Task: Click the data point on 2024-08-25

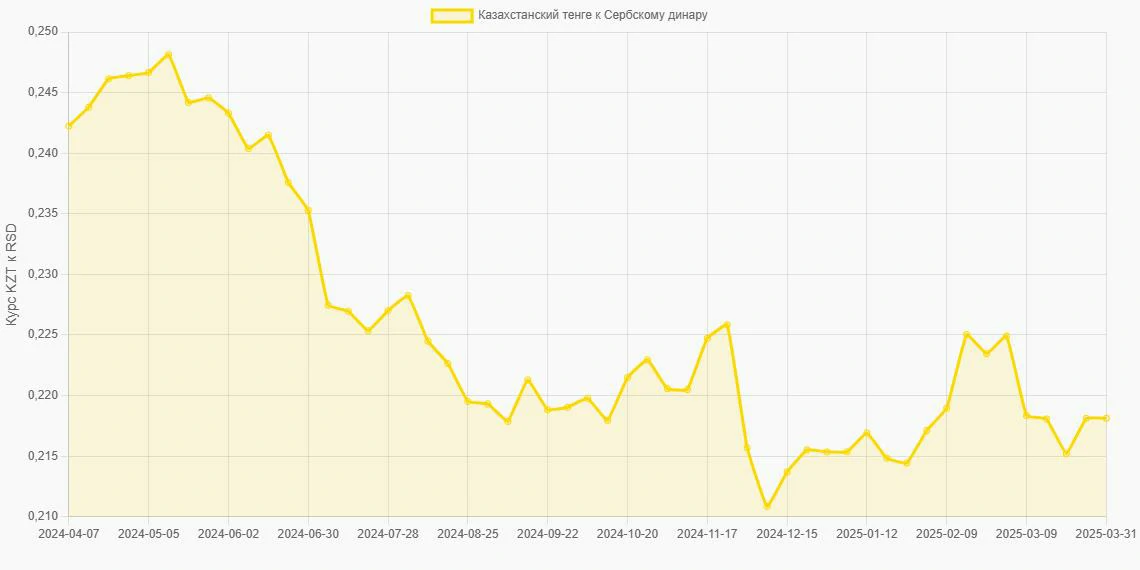Action: [468, 401]
